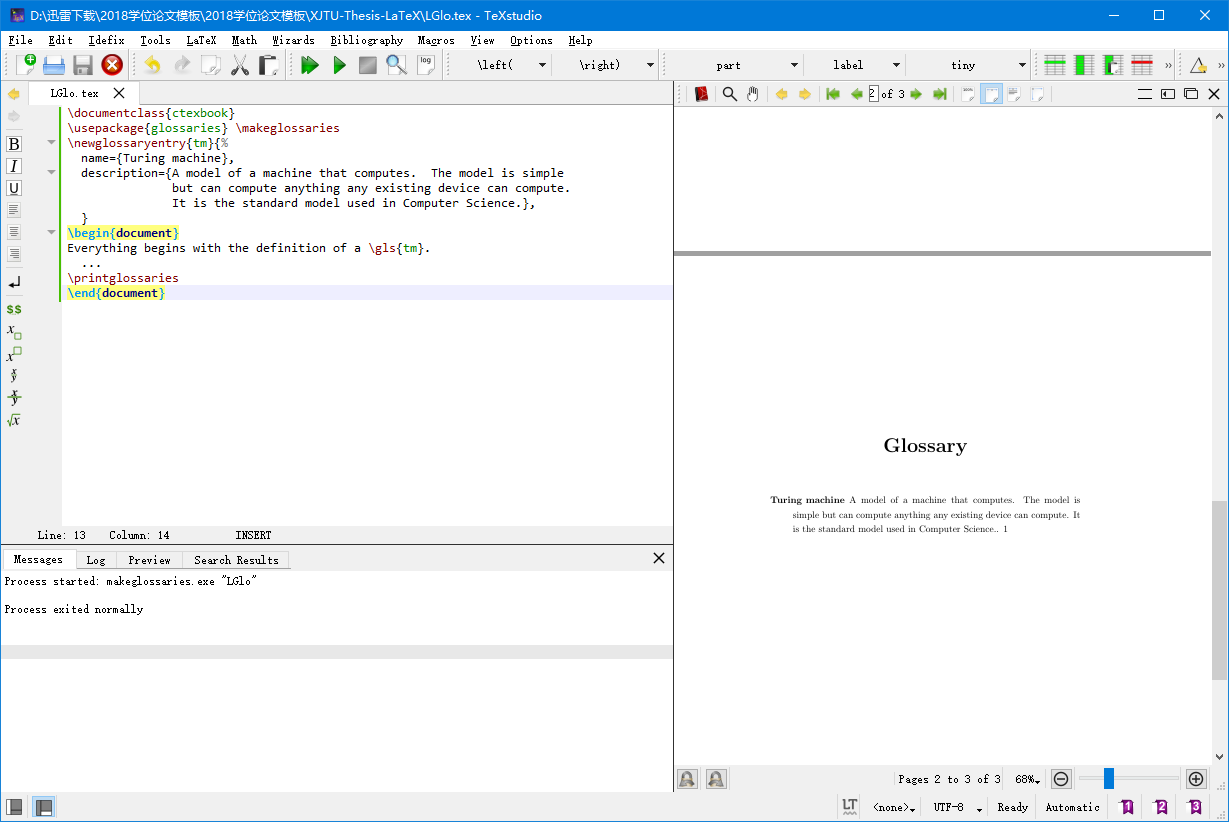Toggle bookmark 3 in status bar

pos(1195,807)
